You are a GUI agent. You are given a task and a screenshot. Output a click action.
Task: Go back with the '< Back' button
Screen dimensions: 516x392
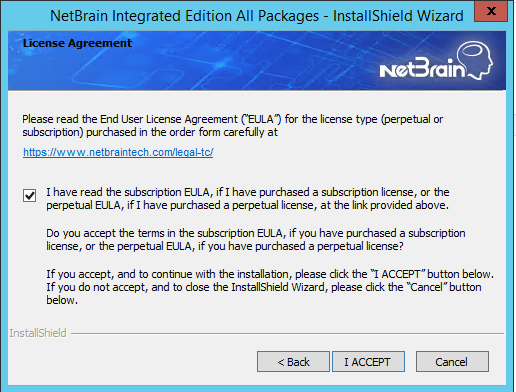tap(293, 362)
